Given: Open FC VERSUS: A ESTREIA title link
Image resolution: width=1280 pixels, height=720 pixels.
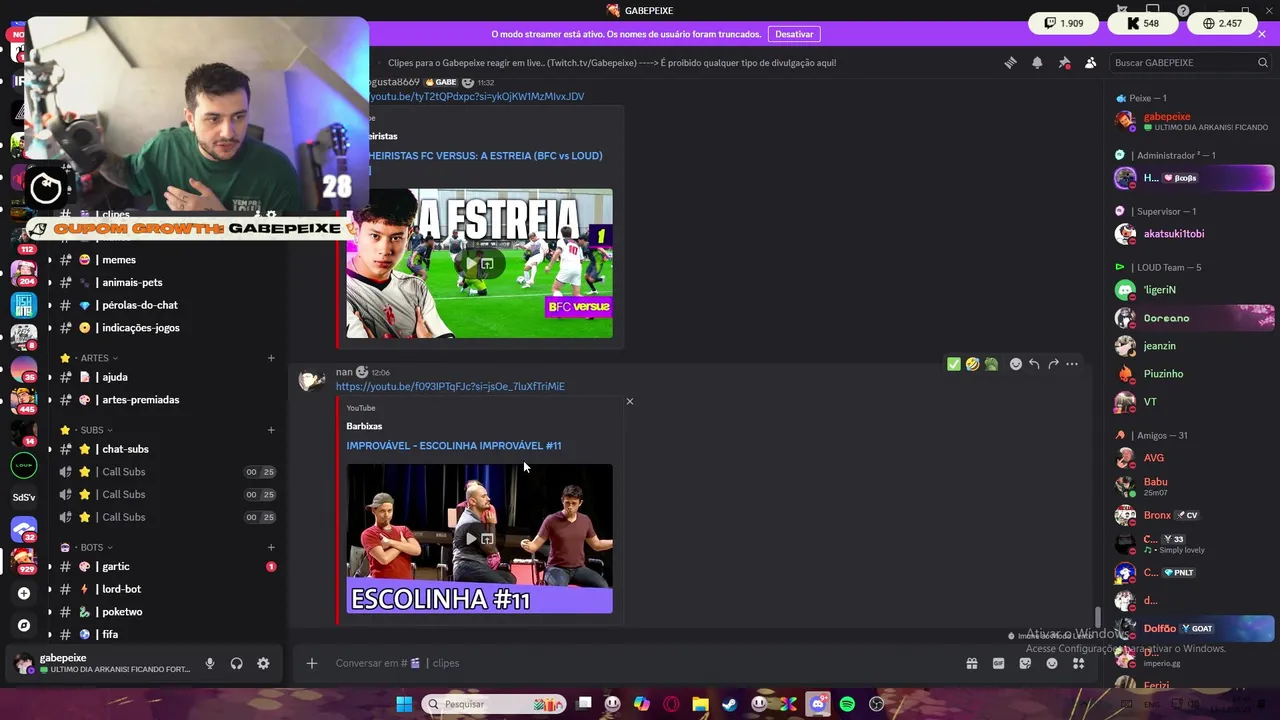Looking at the screenshot, I should pyautogui.click(x=485, y=156).
